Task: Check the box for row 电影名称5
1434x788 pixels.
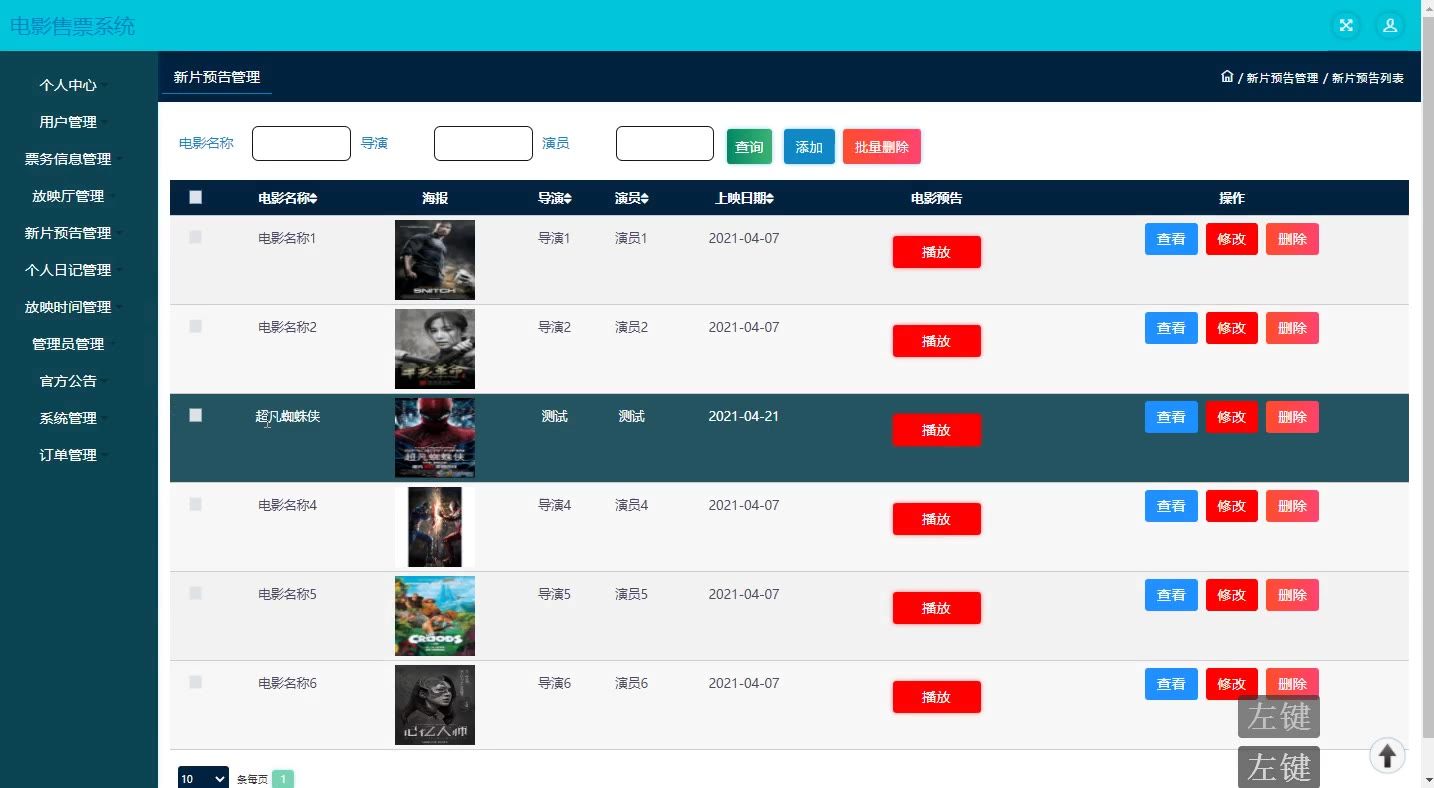Action: pos(196,593)
